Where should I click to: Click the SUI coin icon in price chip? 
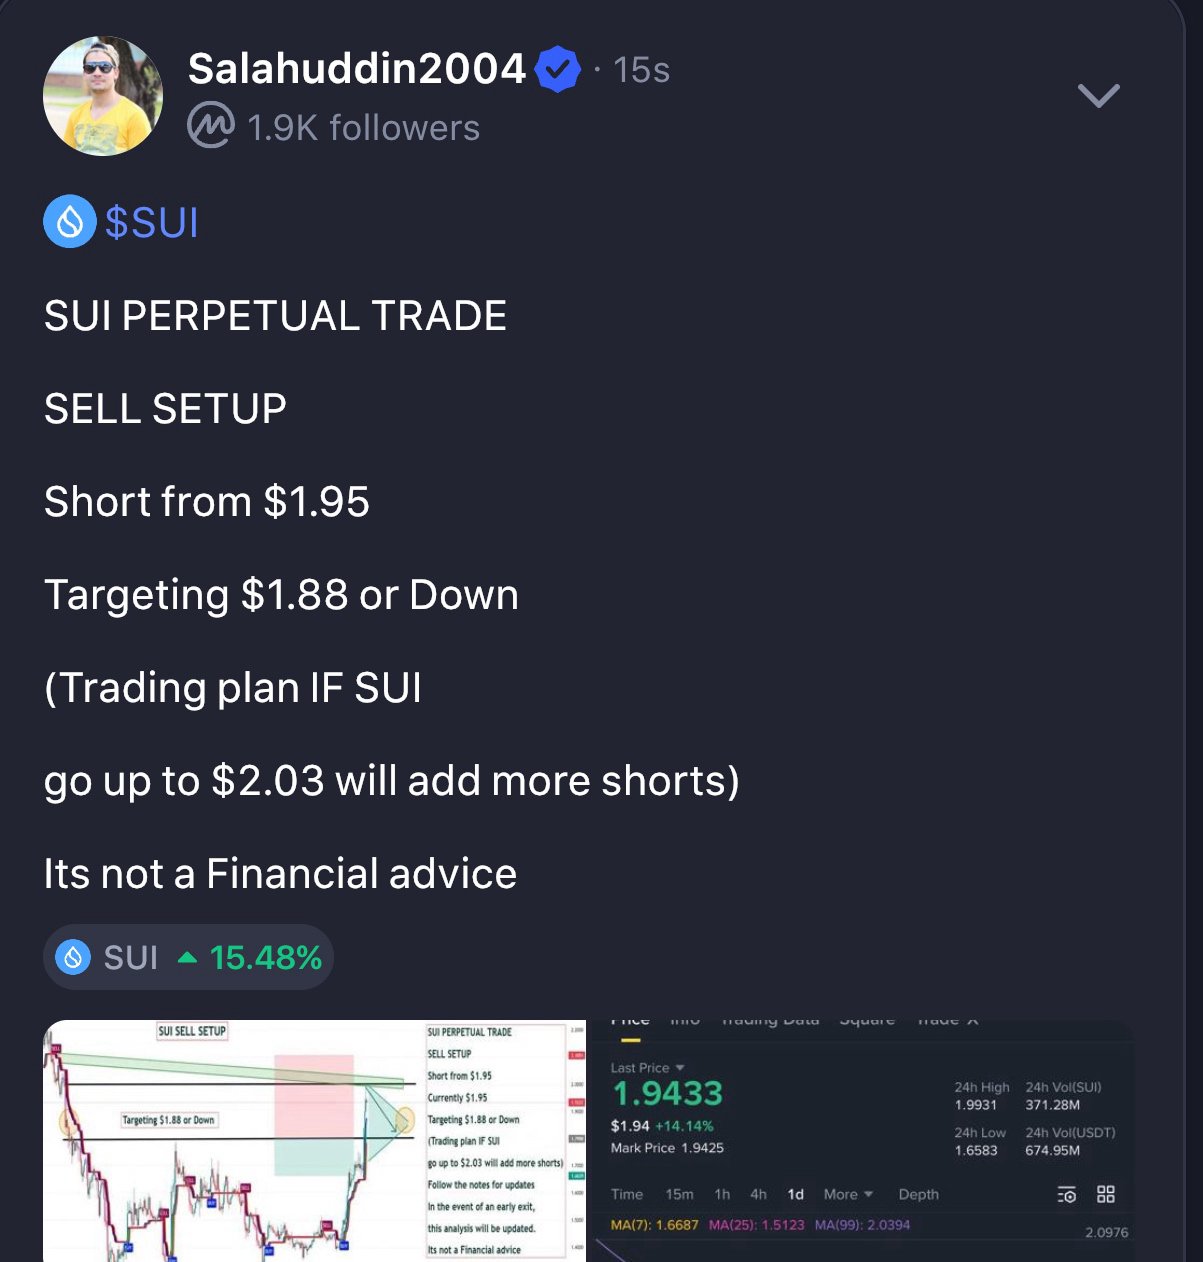[73, 957]
